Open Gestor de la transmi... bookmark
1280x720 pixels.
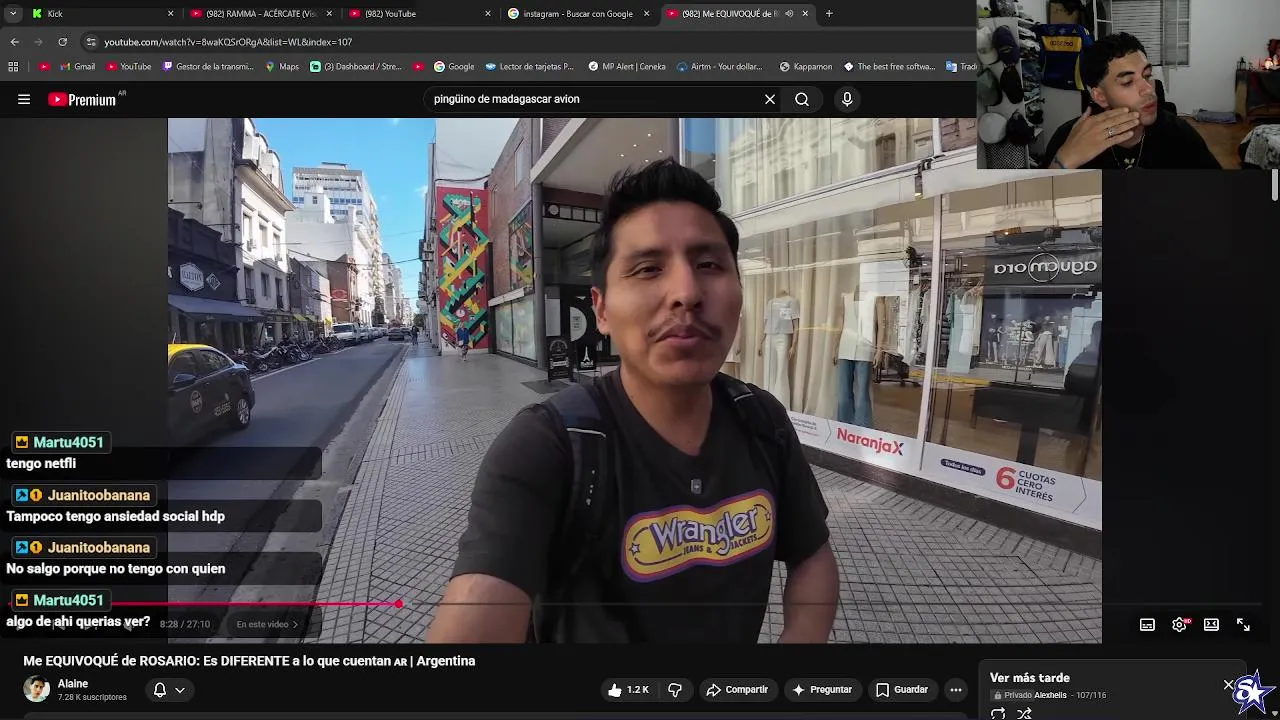(x=208, y=67)
